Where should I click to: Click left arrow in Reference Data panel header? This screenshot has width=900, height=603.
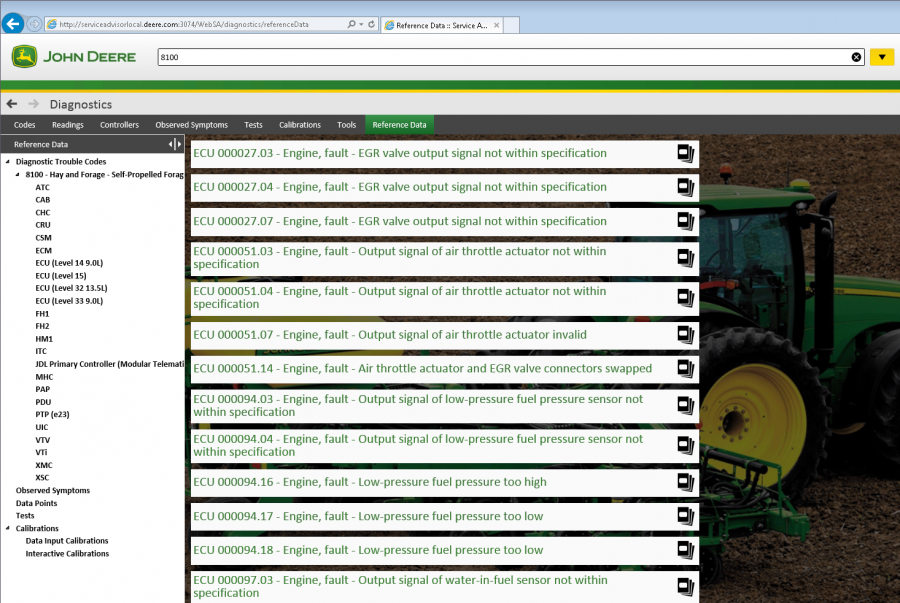click(x=169, y=143)
